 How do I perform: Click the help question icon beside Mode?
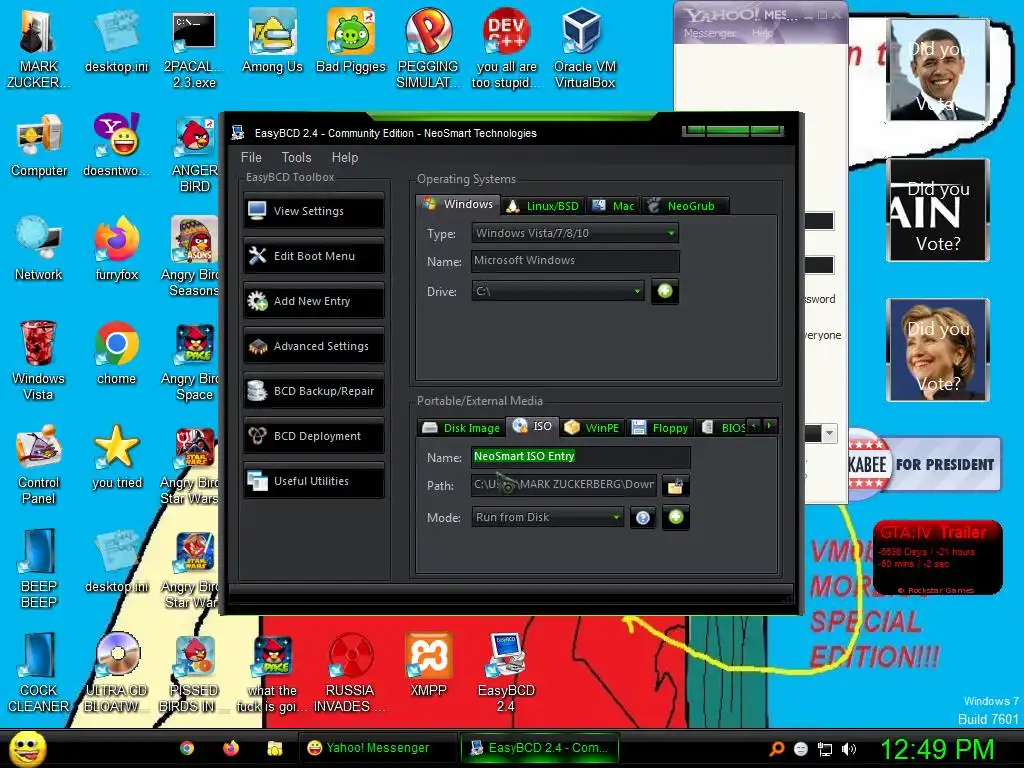click(643, 518)
